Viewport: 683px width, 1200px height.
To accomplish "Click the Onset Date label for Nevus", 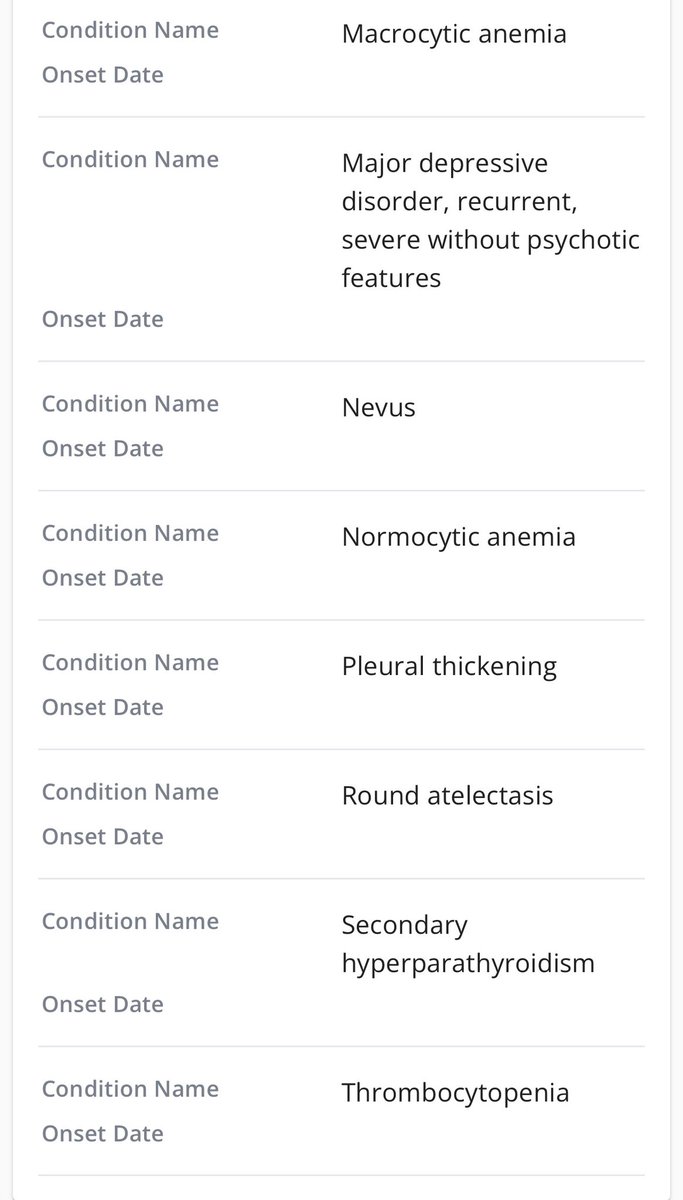I will tap(102, 449).
